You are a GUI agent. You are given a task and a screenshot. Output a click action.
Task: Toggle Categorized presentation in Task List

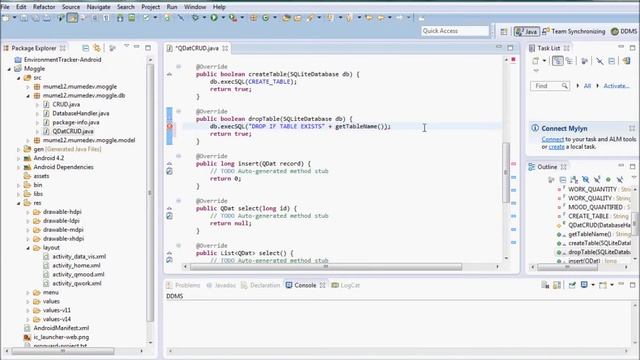click(557, 61)
